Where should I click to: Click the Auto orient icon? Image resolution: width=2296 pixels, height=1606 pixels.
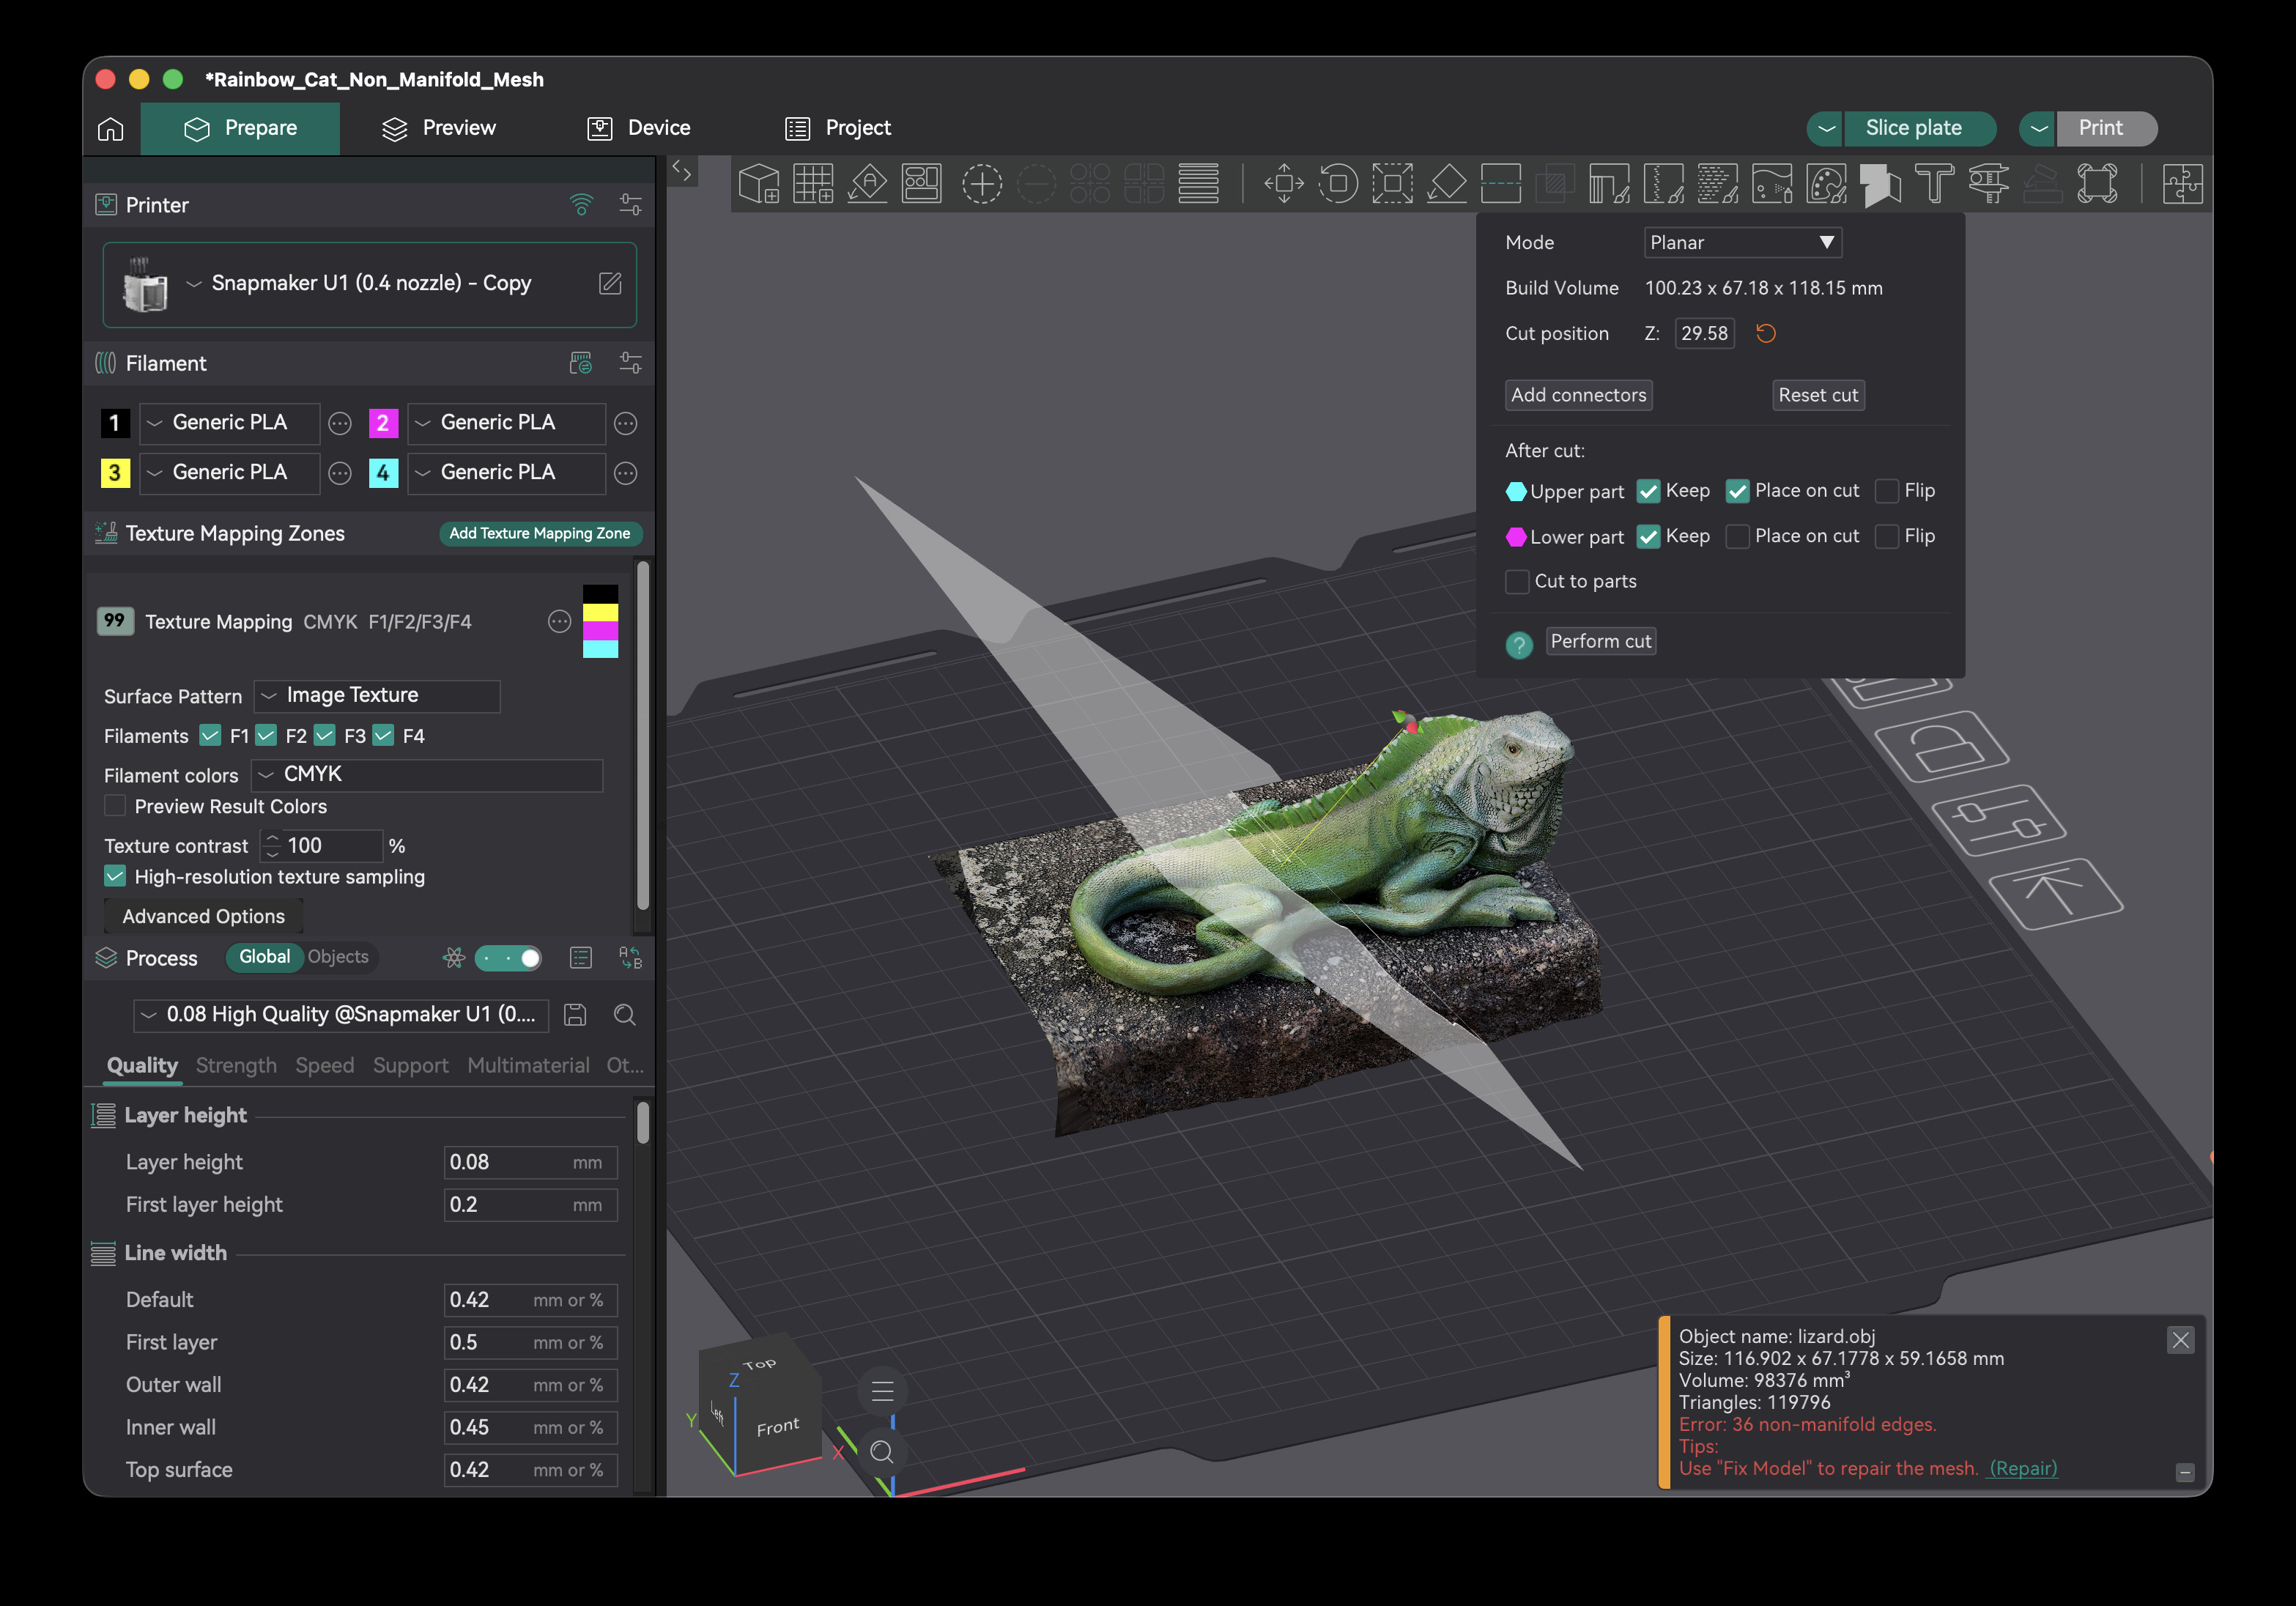point(867,184)
